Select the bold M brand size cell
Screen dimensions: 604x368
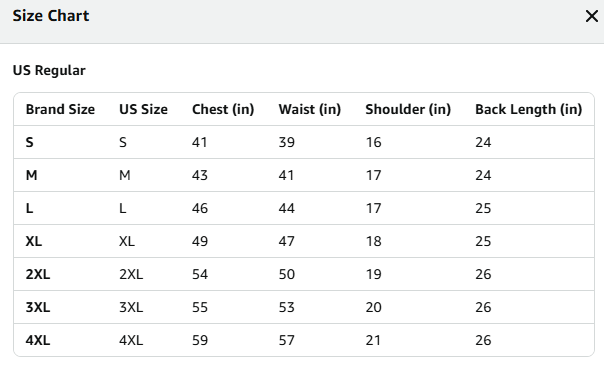(x=32, y=175)
